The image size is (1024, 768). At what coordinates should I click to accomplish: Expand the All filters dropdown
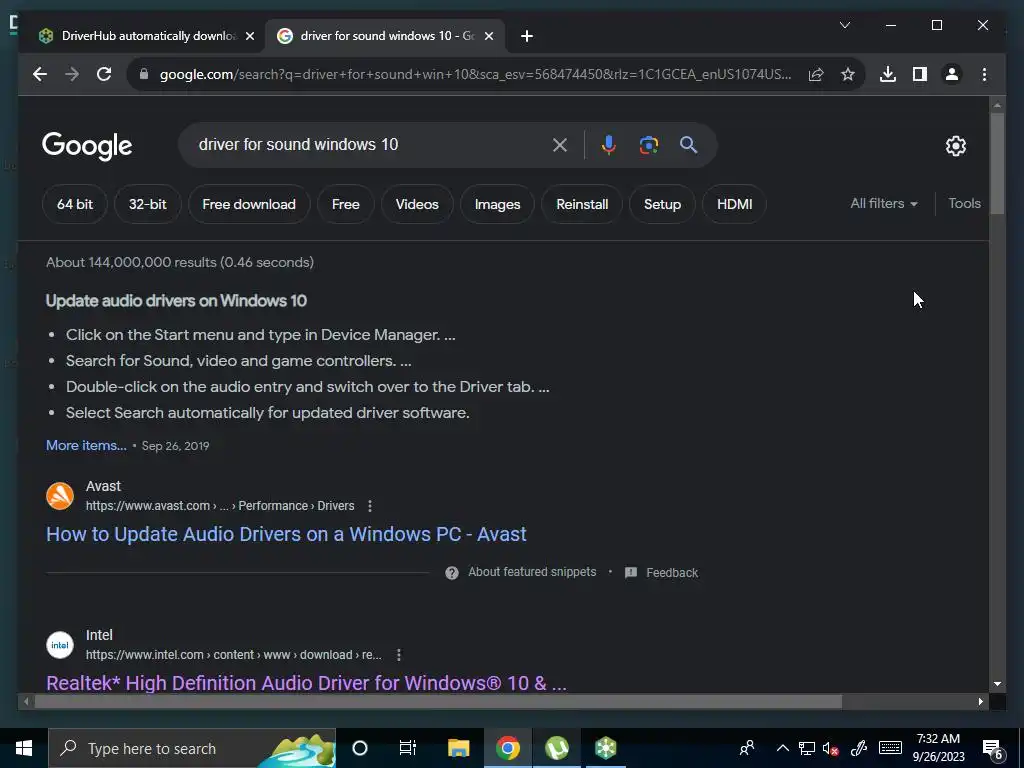click(884, 204)
